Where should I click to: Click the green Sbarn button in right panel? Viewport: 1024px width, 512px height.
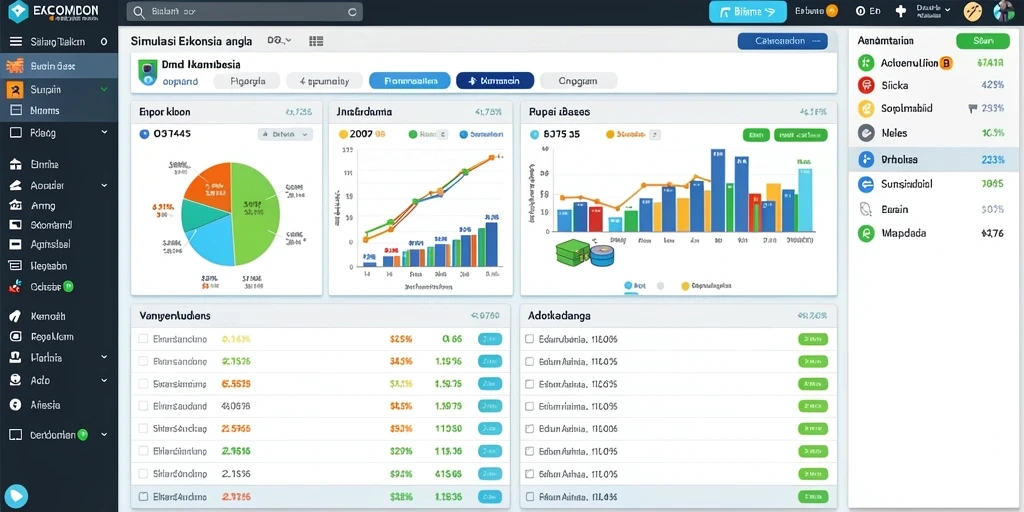983,40
